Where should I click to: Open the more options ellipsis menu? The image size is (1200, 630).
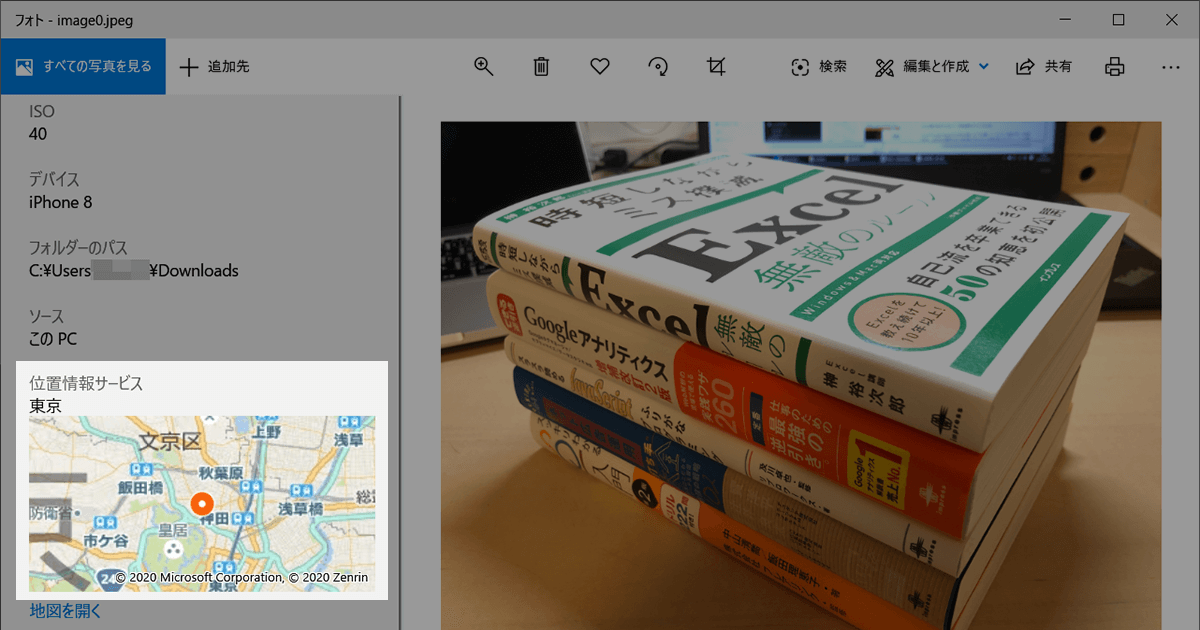tap(1172, 67)
